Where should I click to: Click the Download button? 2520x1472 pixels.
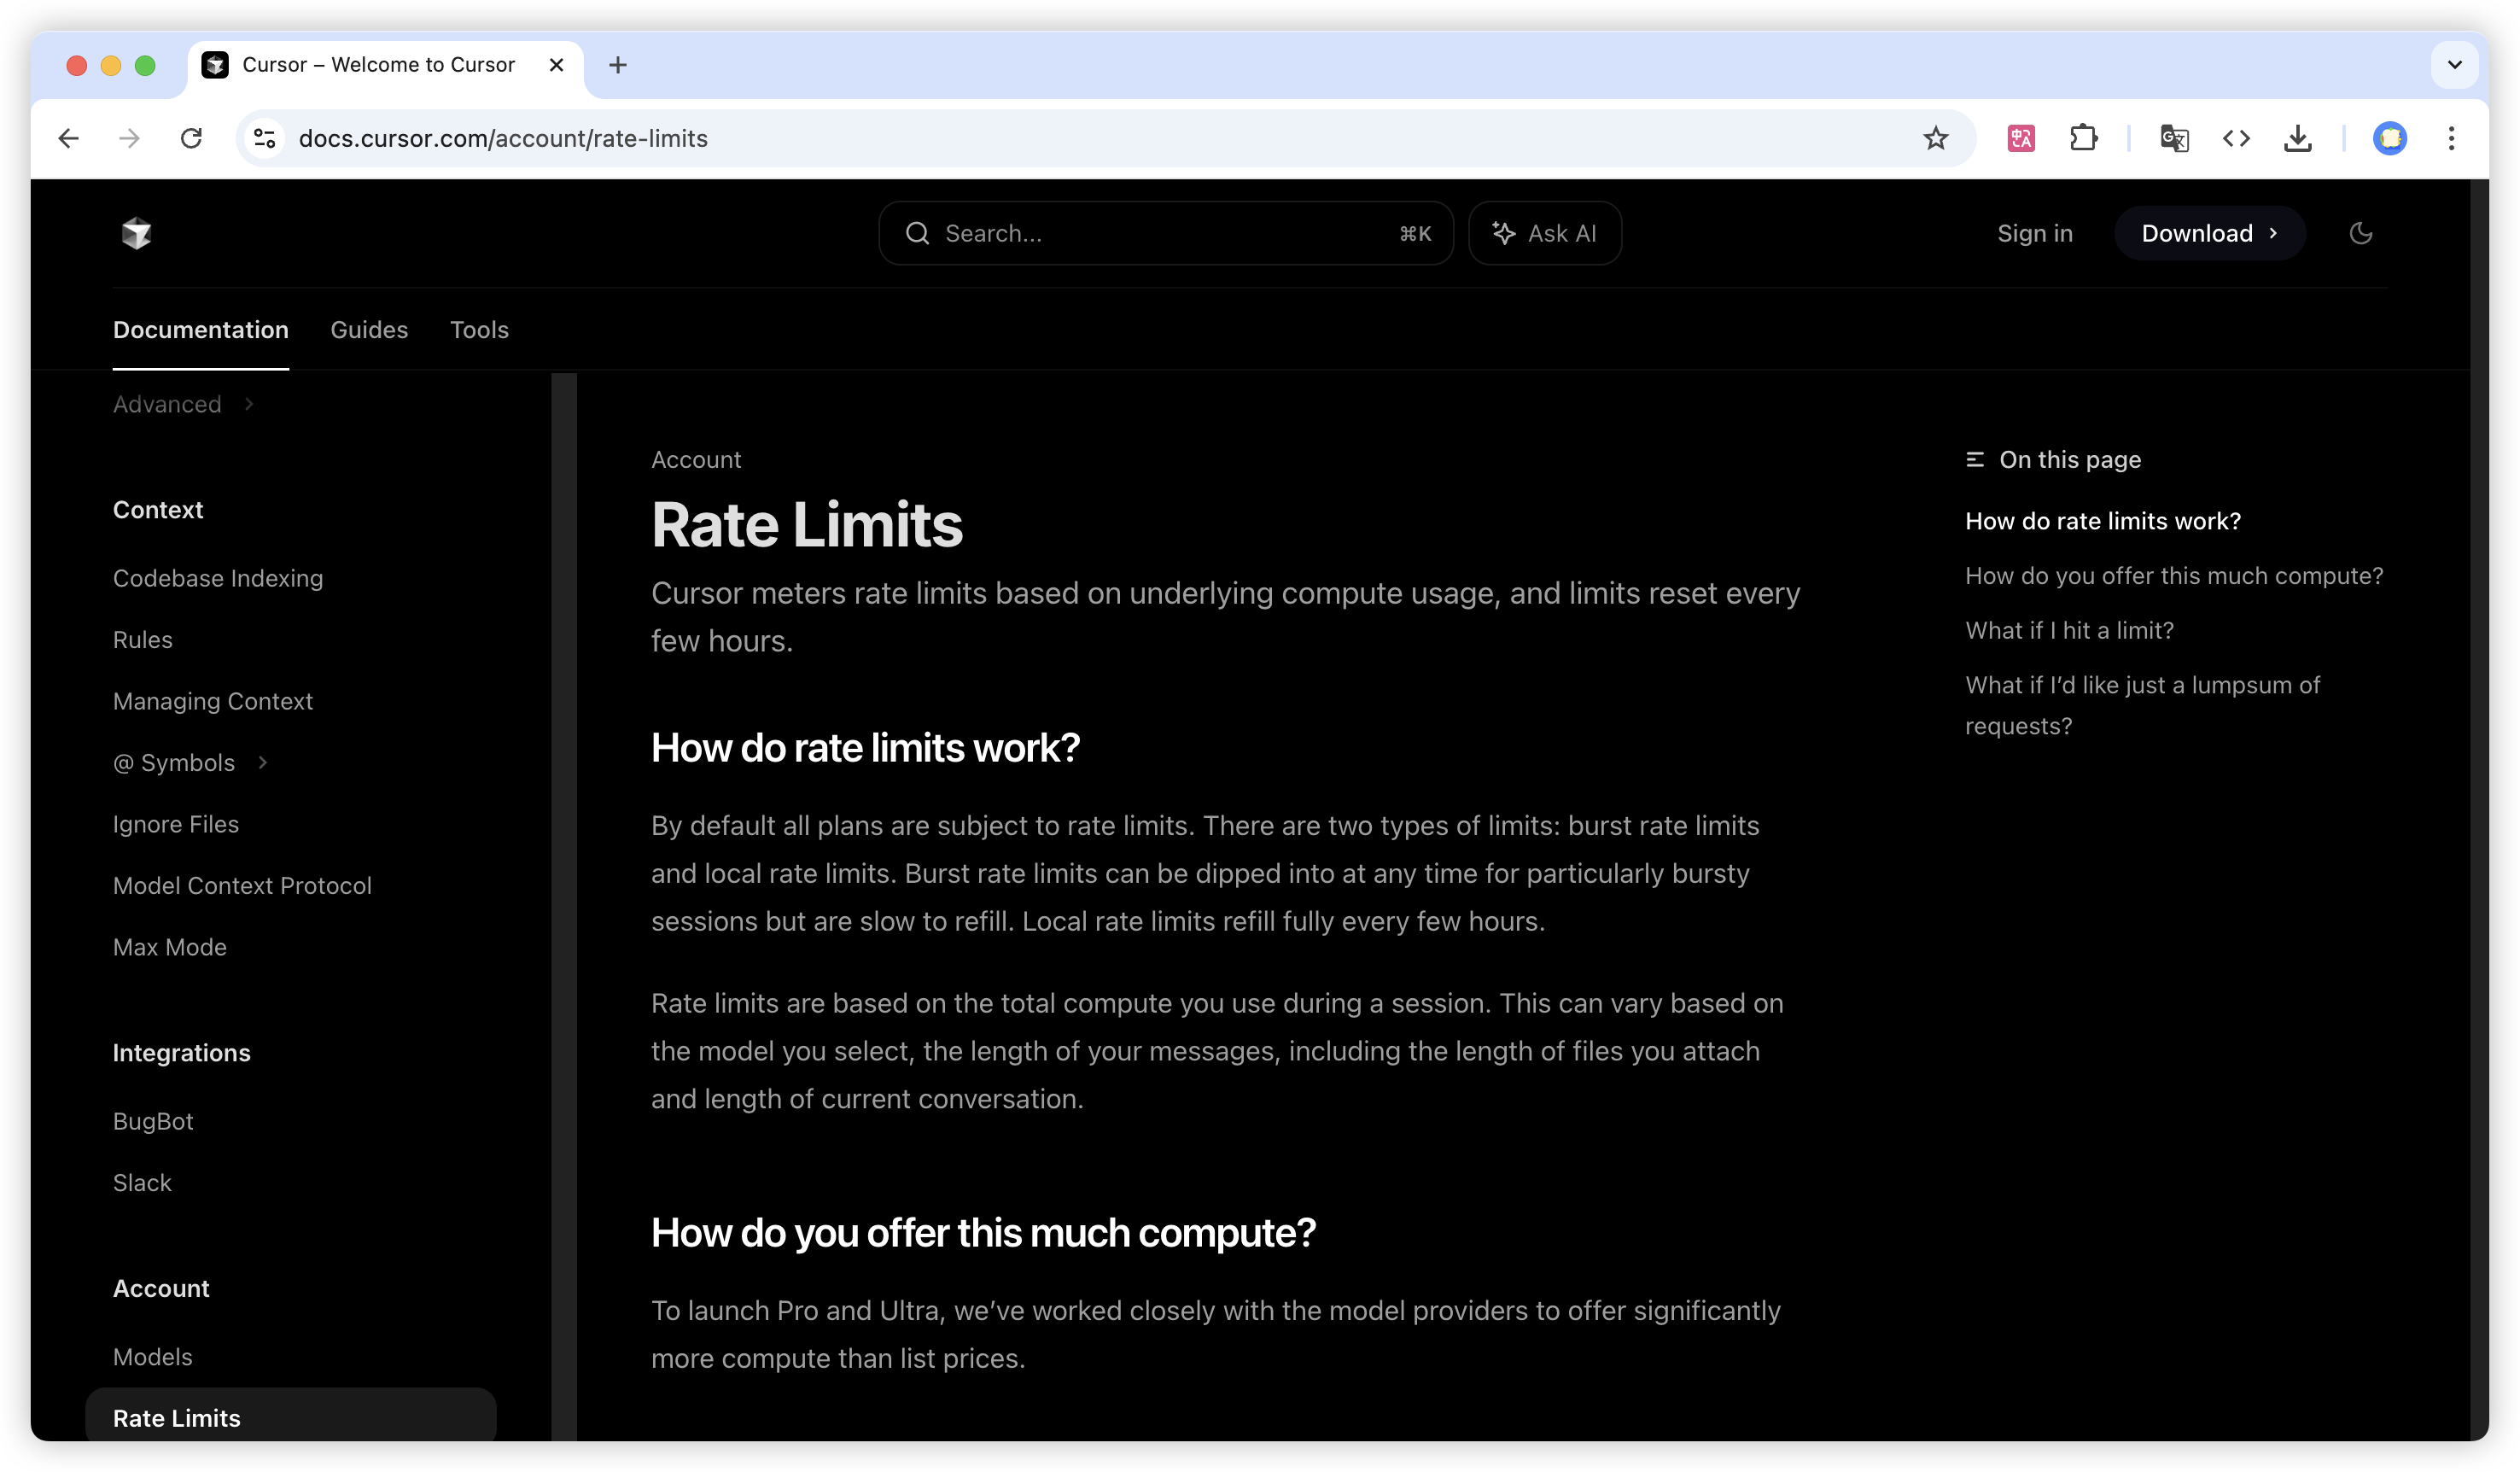tap(2209, 233)
